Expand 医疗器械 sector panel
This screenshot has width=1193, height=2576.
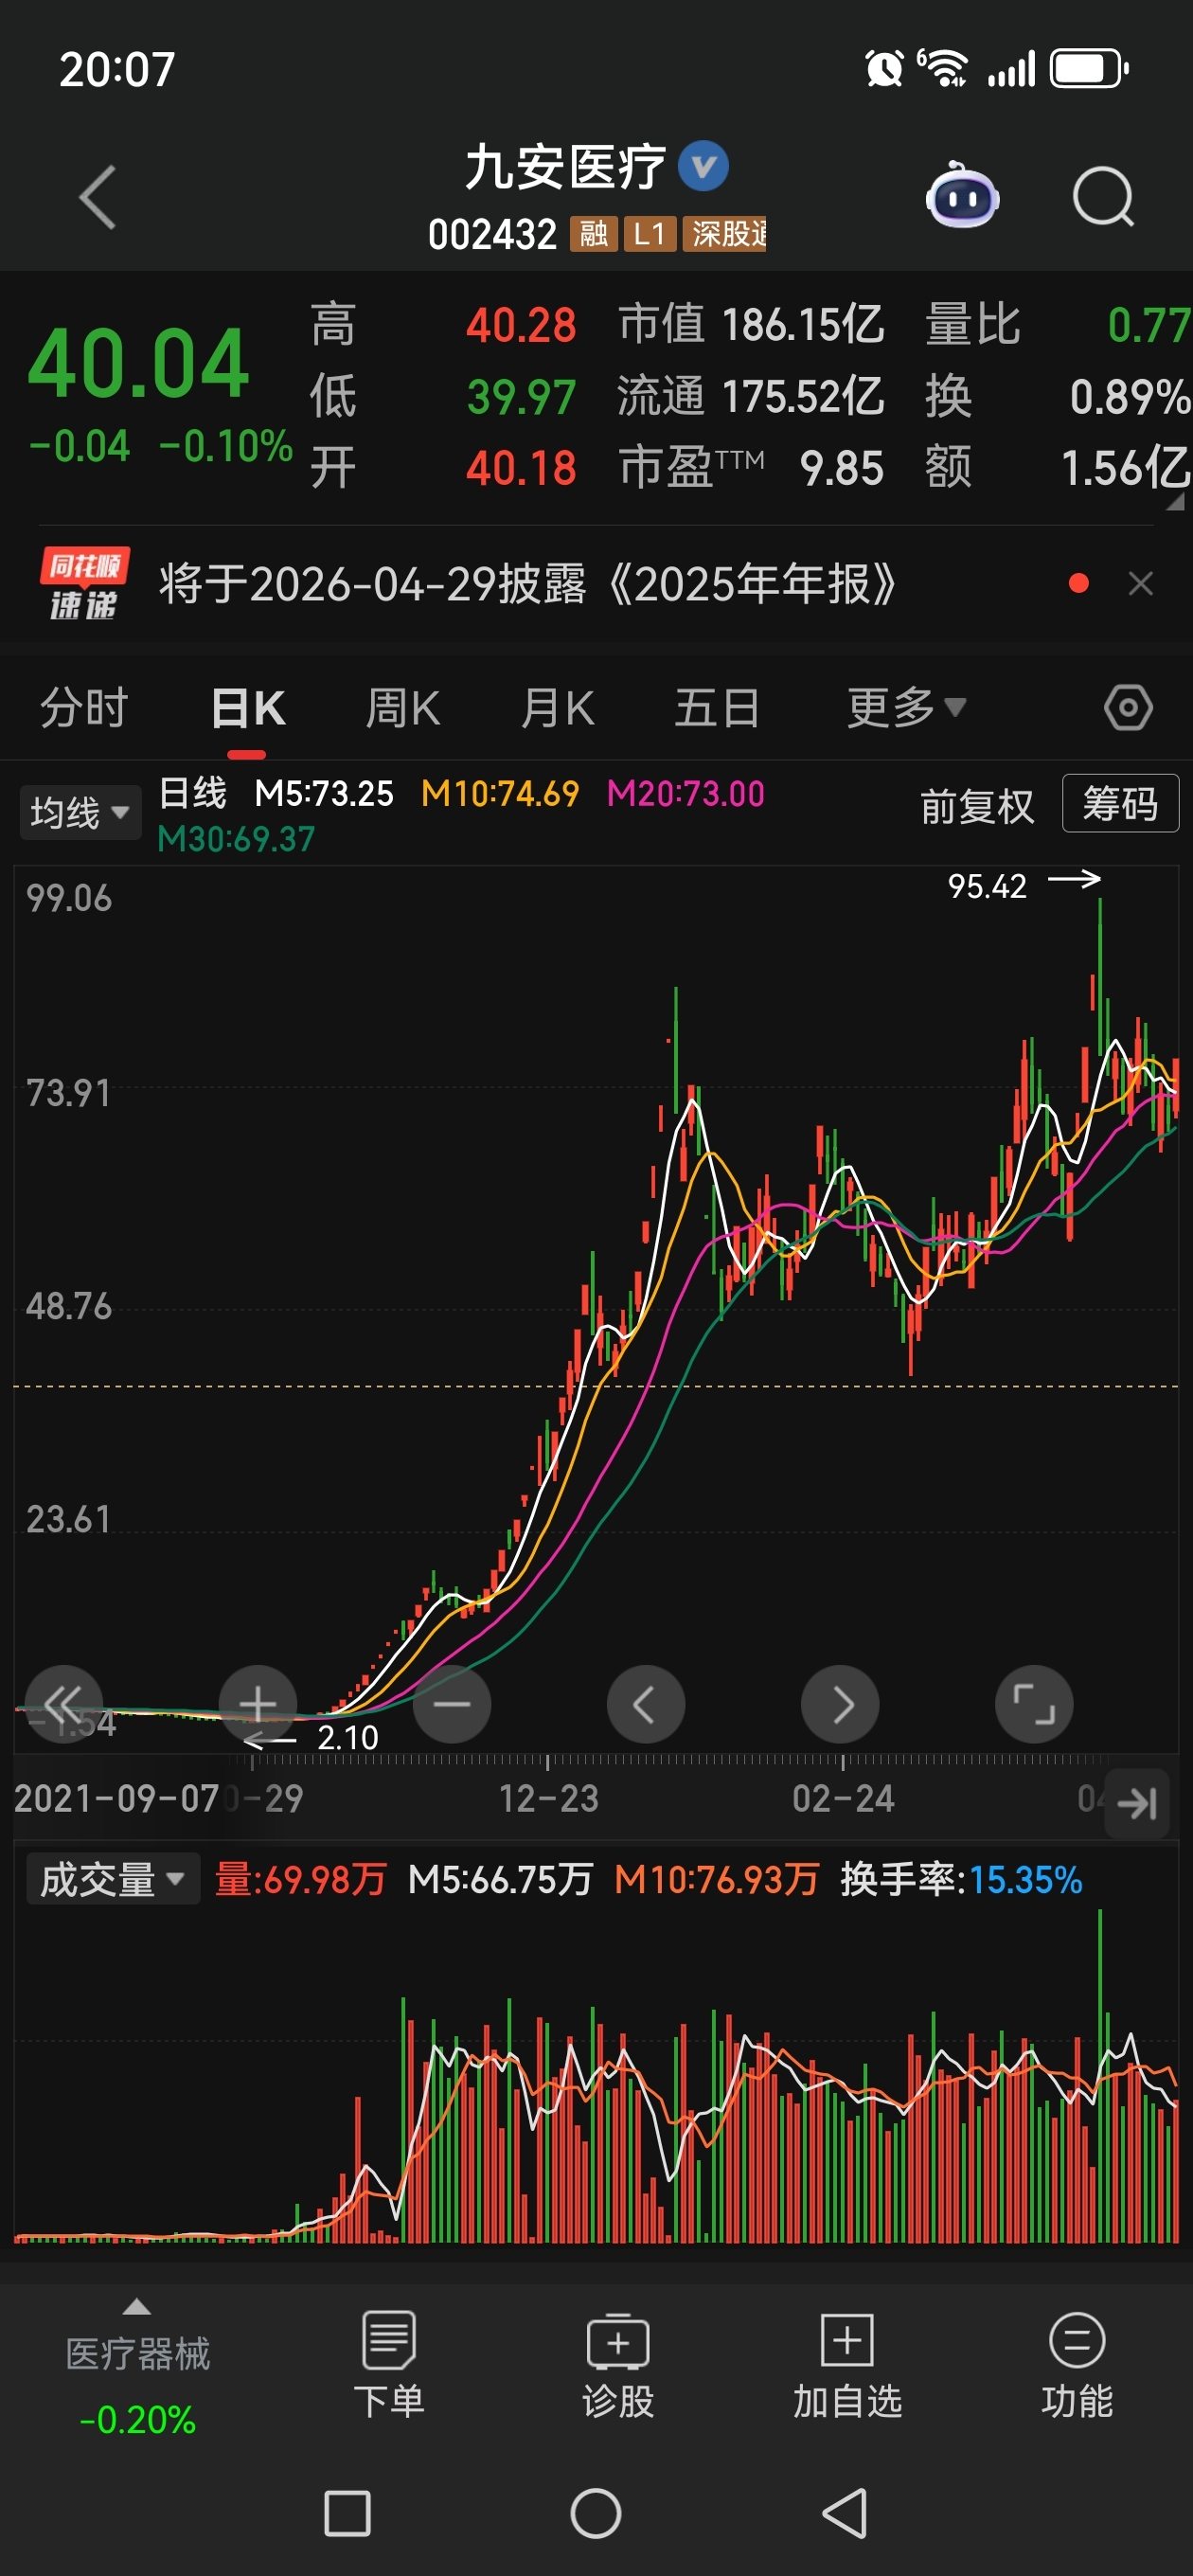[x=137, y=2368]
